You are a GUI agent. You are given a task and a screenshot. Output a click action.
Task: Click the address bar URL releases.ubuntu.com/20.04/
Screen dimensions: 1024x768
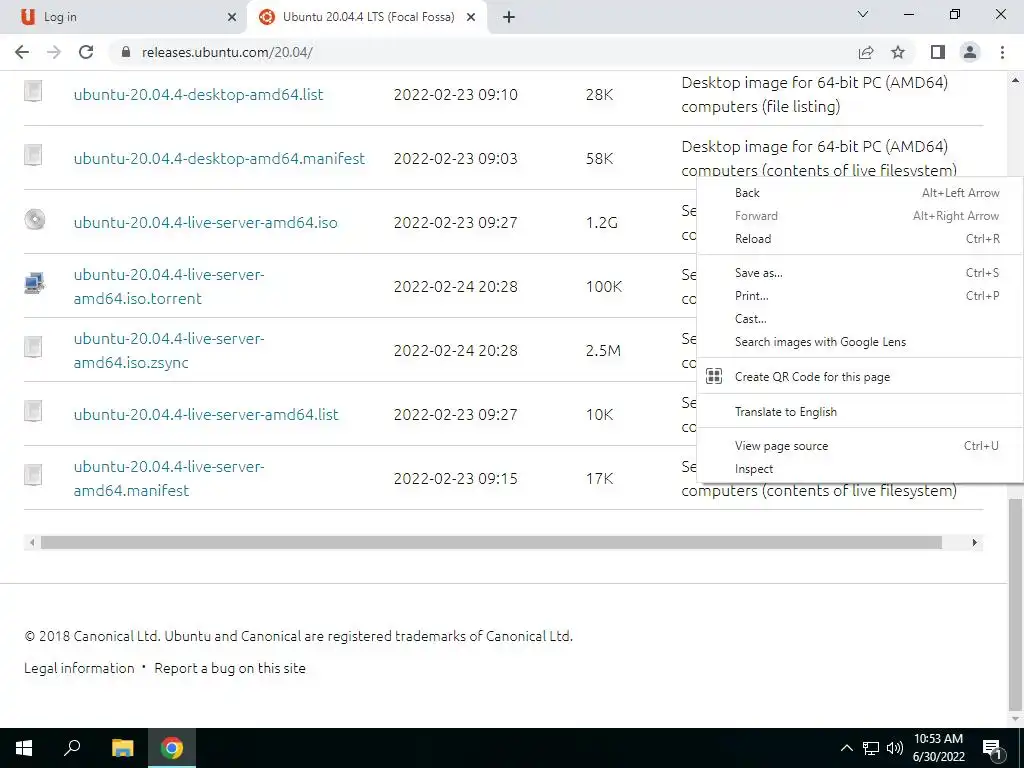point(227,52)
